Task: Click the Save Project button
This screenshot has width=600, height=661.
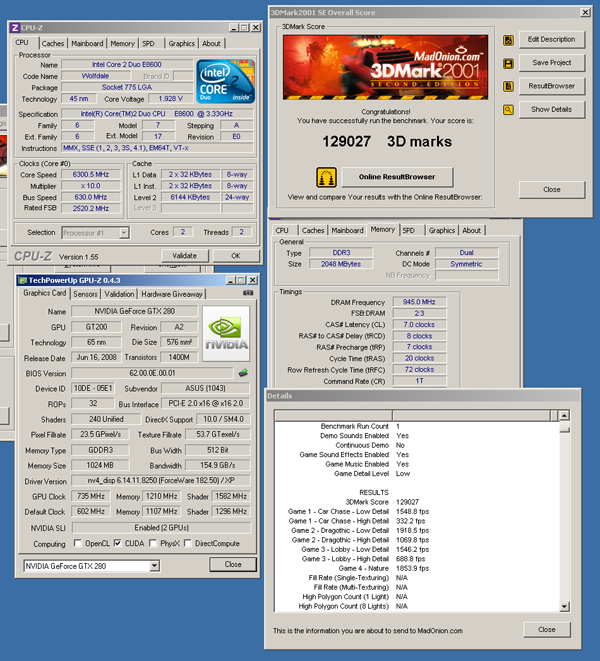Action: [552, 63]
